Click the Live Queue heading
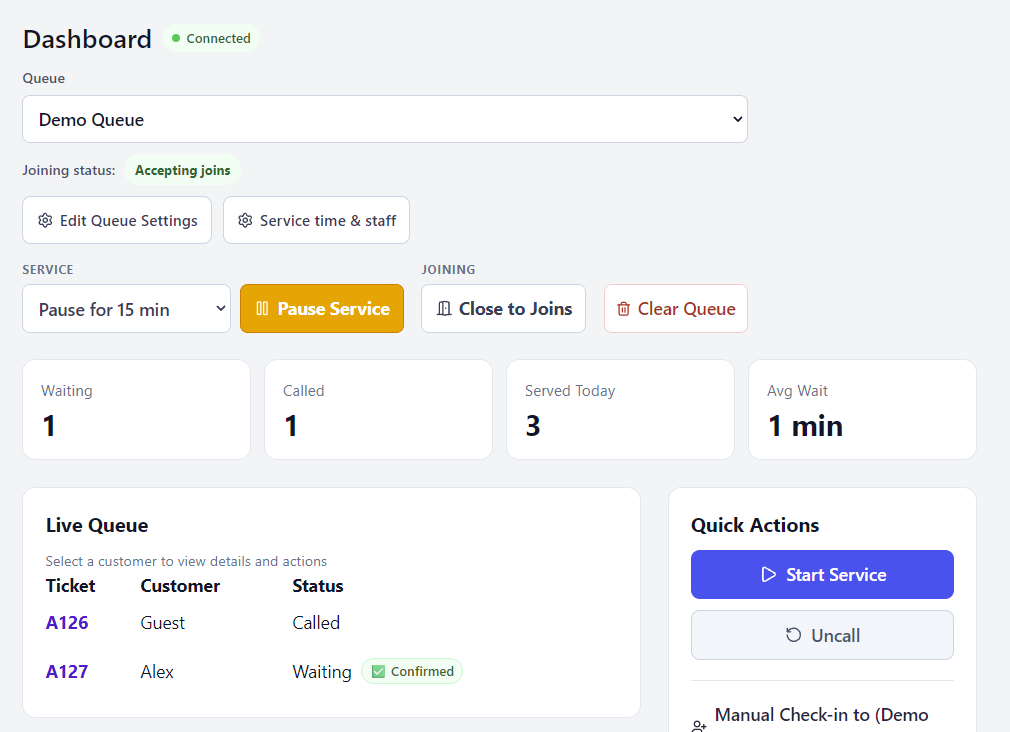The image size is (1010, 732). (97, 525)
